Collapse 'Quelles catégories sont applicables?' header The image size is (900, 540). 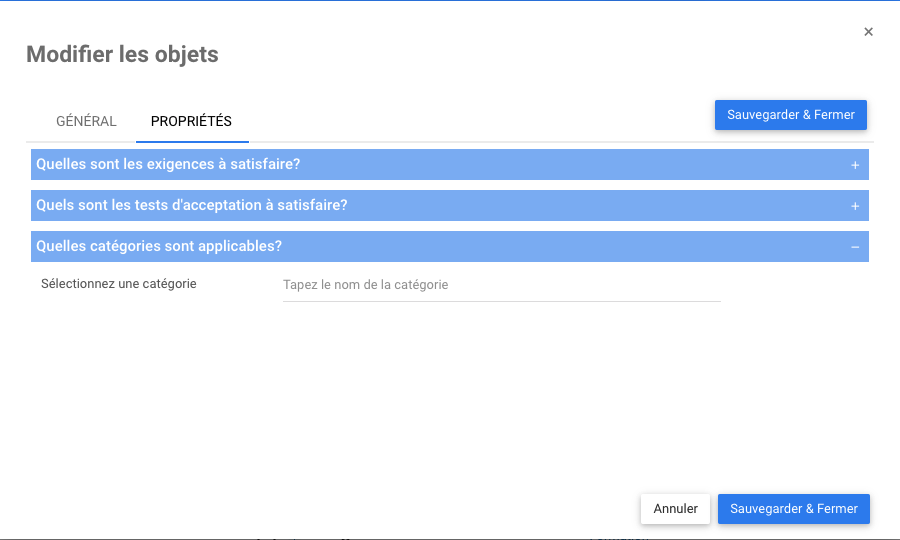[159, 246]
